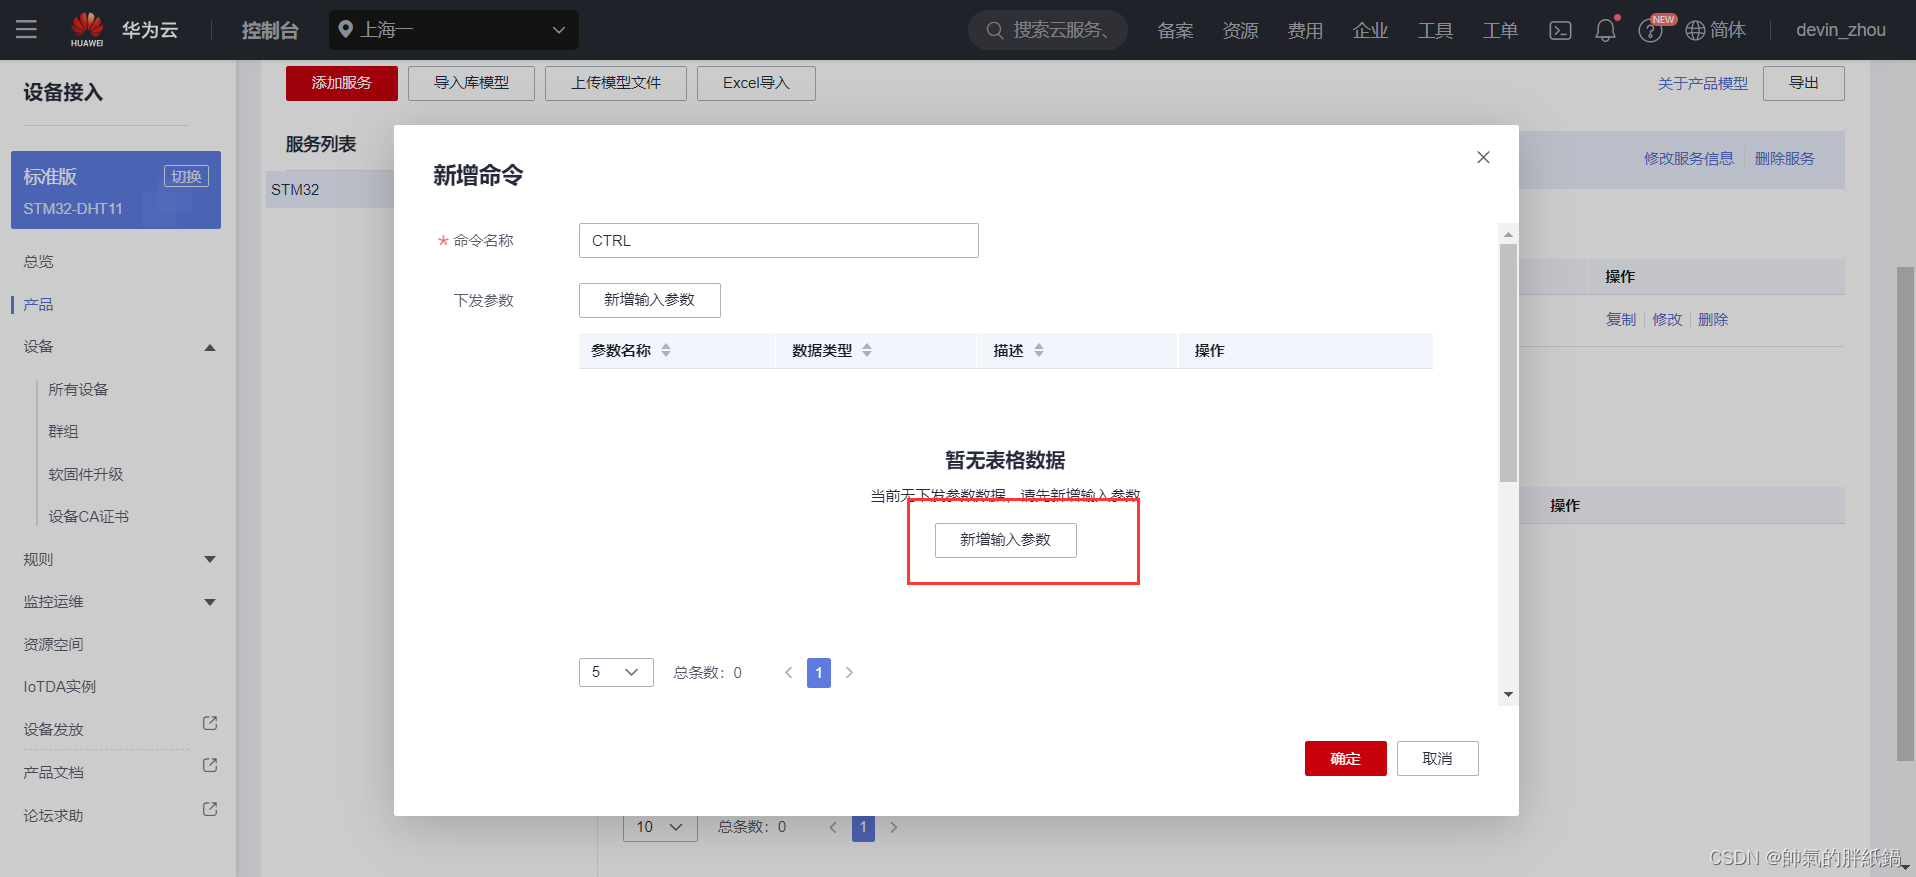Go to previous page in background pagination

click(x=833, y=827)
